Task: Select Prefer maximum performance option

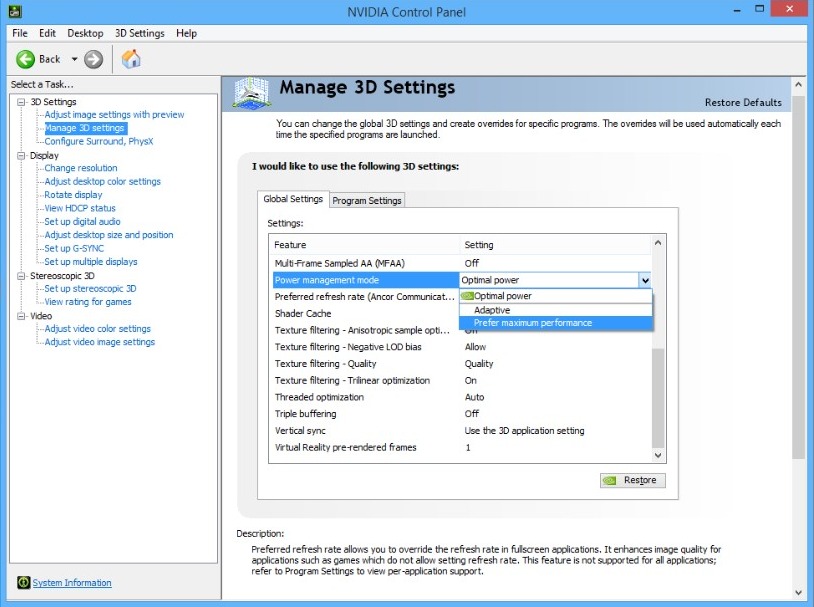Action: (533, 323)
